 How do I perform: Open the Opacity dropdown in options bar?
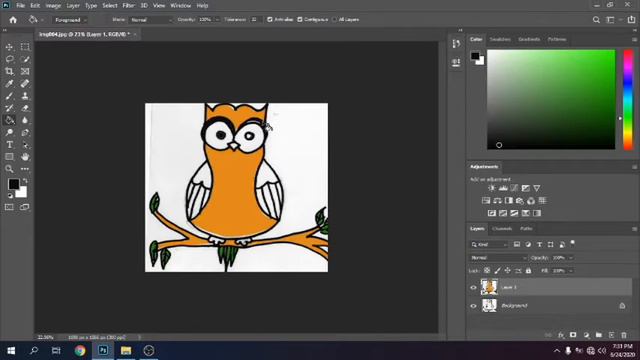[x=217, y=20]
